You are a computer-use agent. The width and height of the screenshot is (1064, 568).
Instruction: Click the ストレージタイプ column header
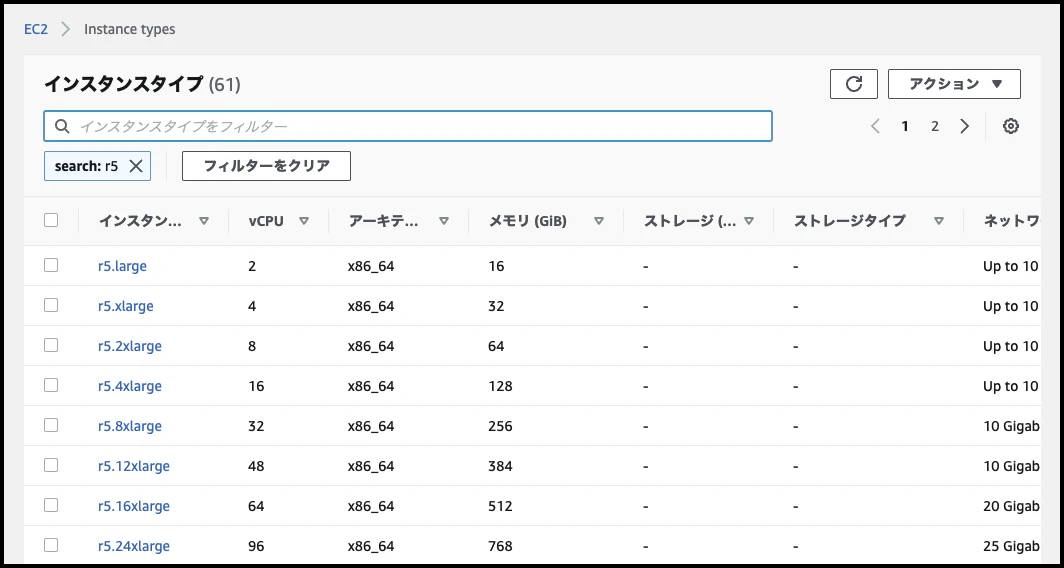click(849, 221)
